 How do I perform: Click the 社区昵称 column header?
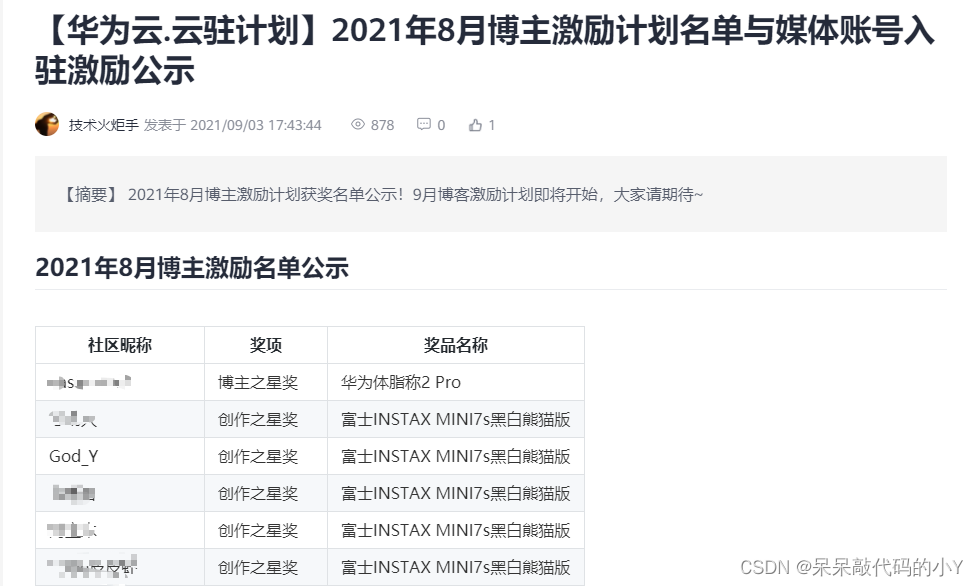pos(120,345)
